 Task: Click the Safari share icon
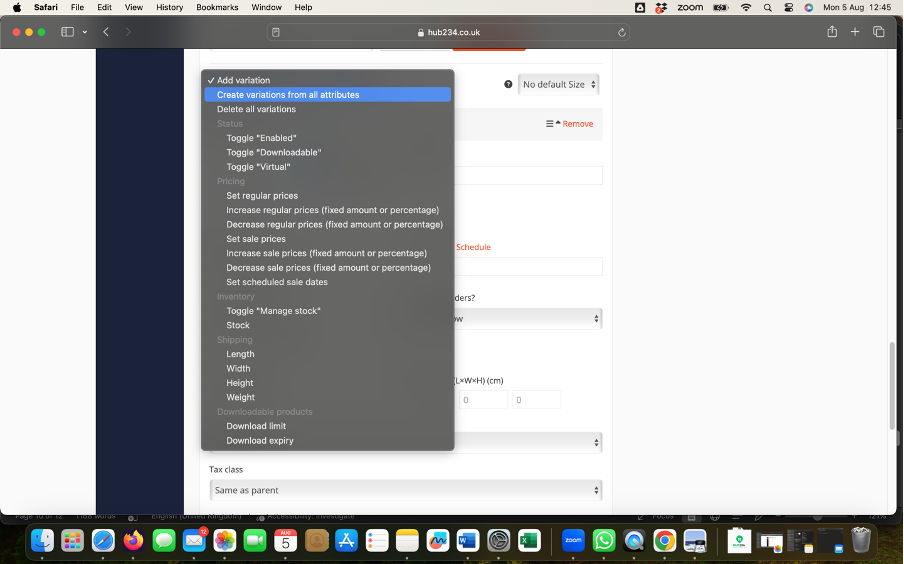pos(832,32)
